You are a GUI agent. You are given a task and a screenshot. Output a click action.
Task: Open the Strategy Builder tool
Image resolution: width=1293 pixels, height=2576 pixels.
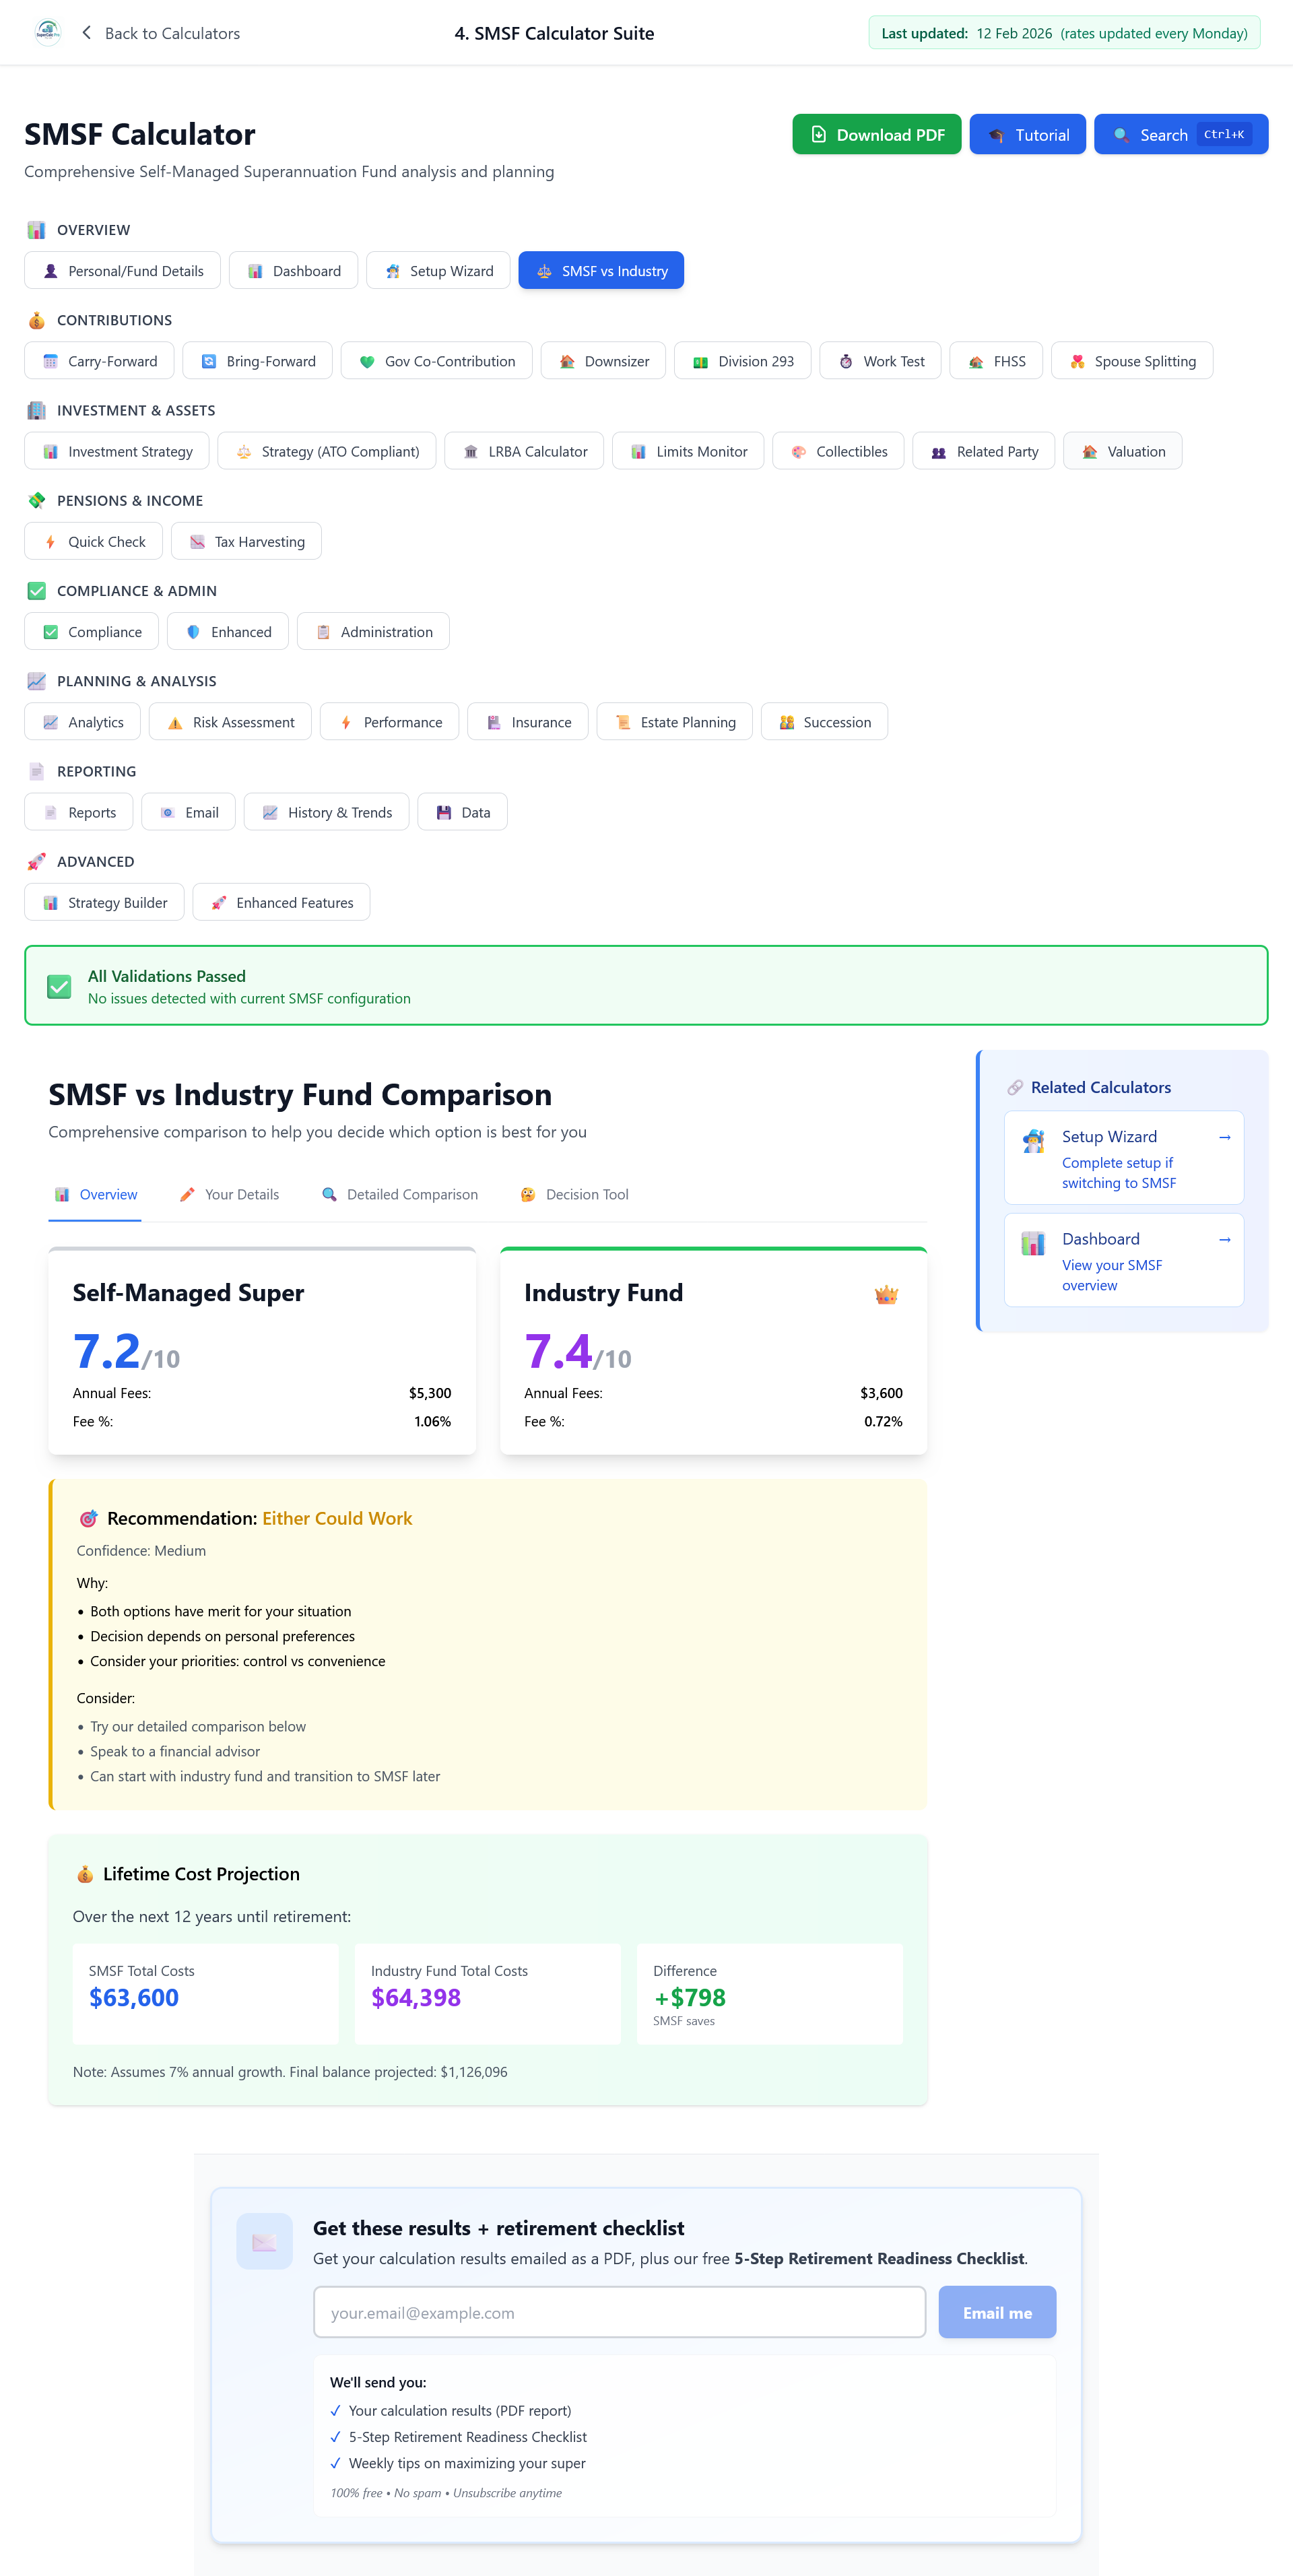click(103, 901)
